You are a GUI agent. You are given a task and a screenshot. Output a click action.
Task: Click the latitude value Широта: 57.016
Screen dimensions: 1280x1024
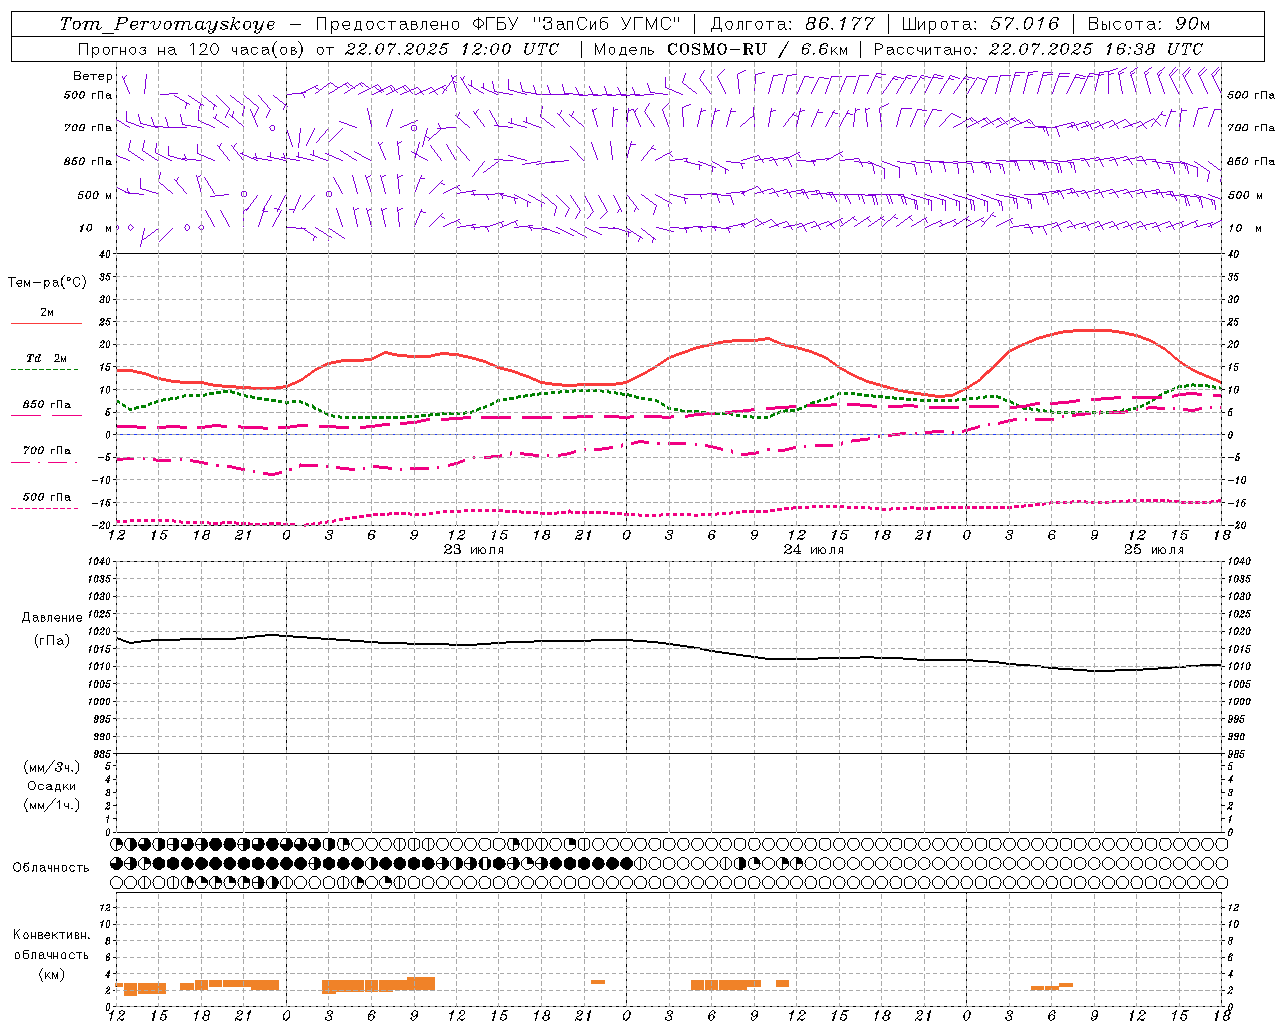click(x=980, y=24)
